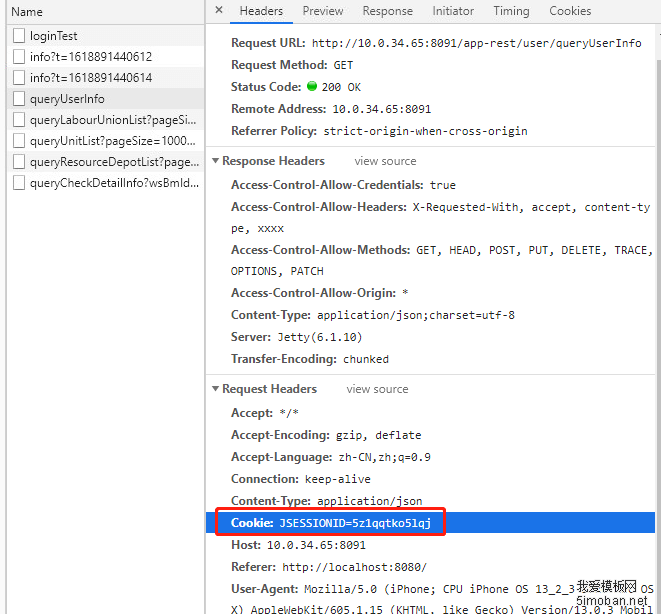Select info?t=1618891440614 request icon

[19, 78]
